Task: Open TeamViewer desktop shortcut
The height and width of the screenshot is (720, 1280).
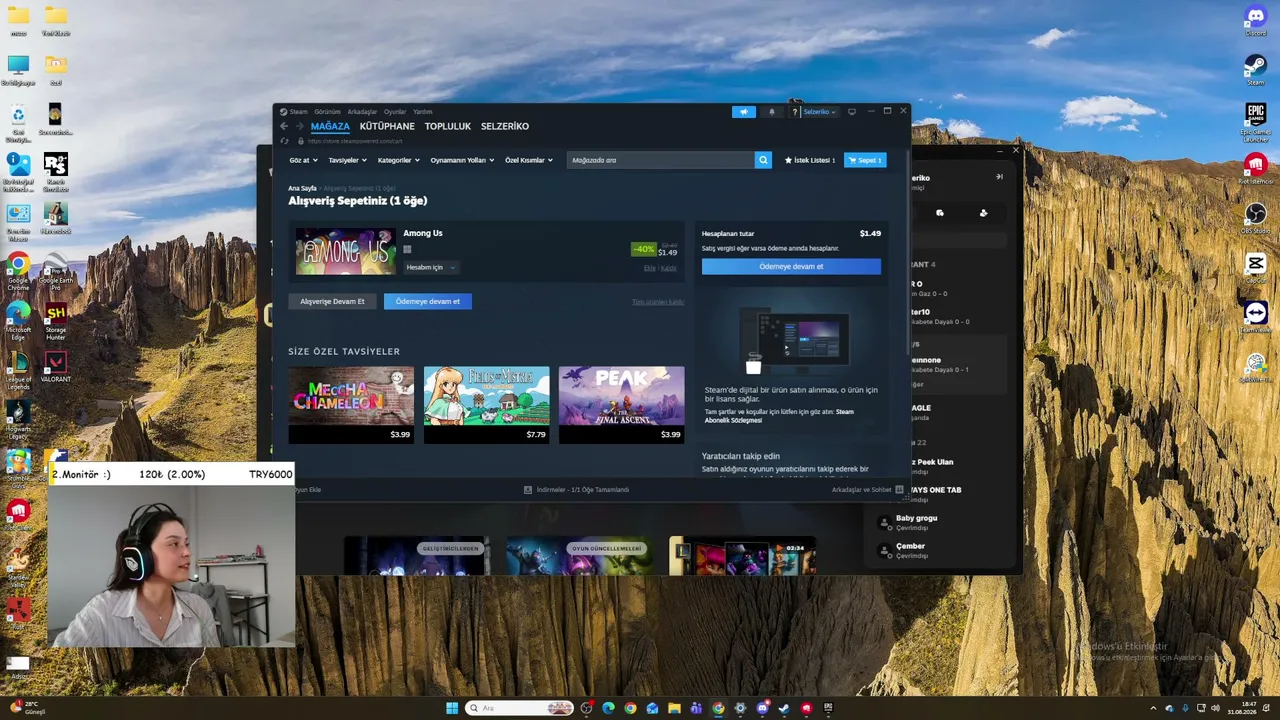Action: tap(1255, 317)
